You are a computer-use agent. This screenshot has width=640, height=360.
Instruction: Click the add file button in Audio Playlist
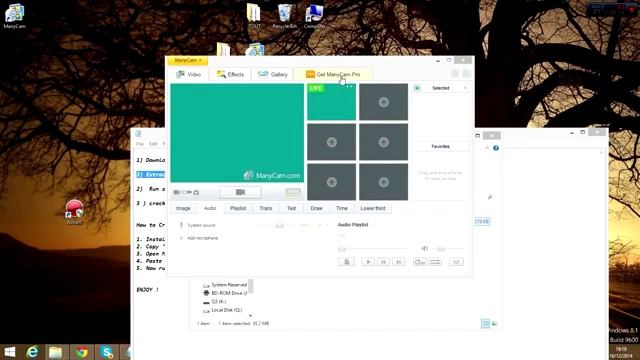click(347, 262)
